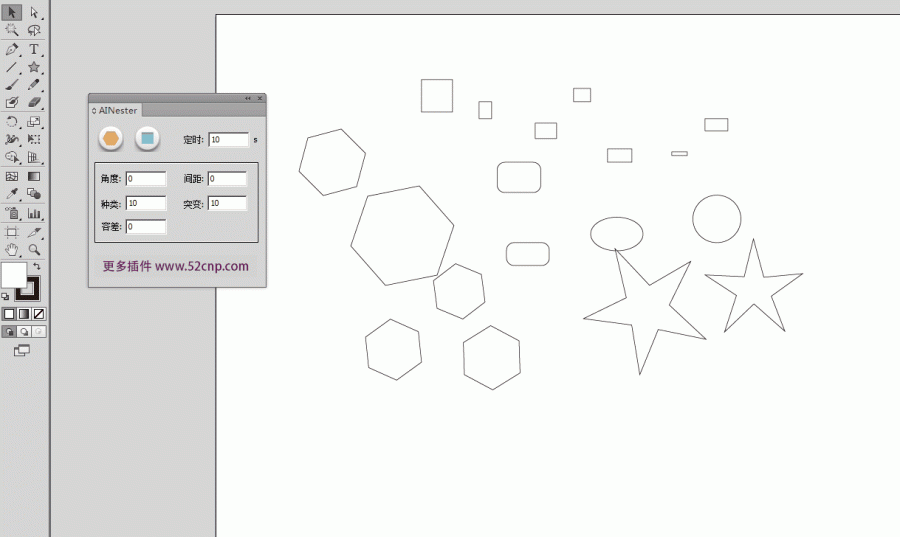The image size is (900, 537).
Task: Click the 容差 tolerance input field
Action: [146, 227]
